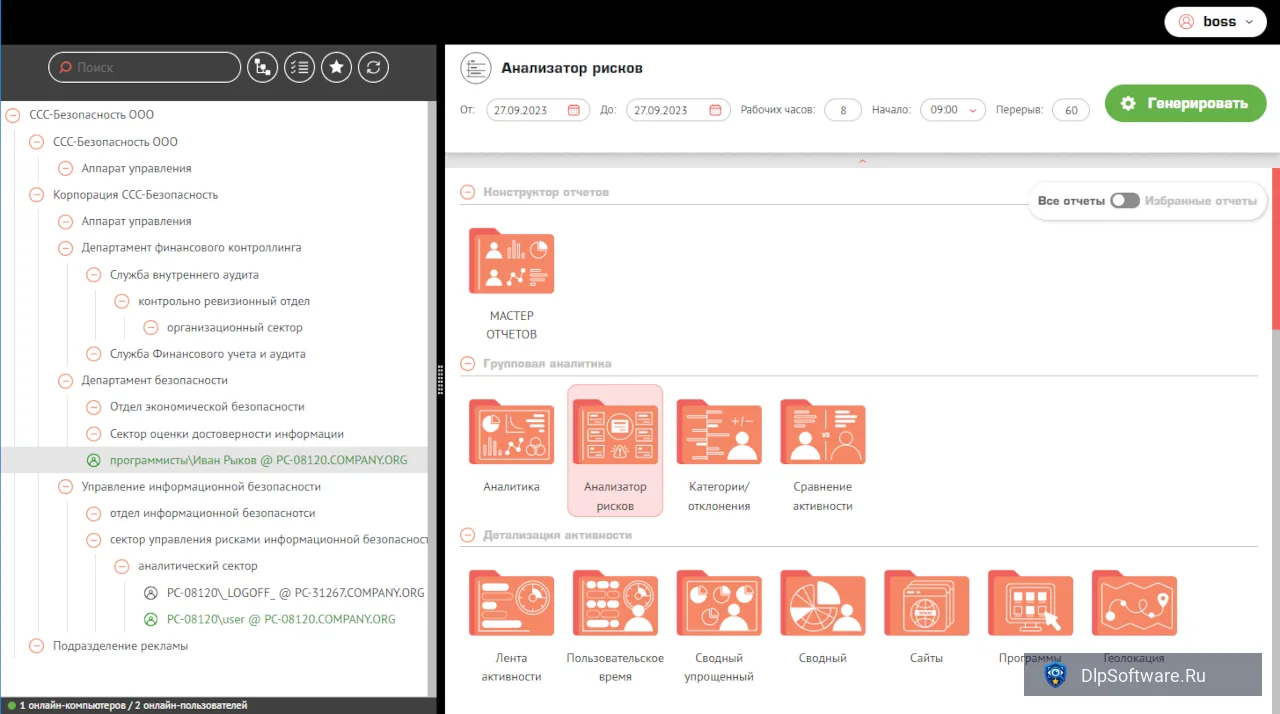Show favorites with the star icon

[x=336, y=67]
